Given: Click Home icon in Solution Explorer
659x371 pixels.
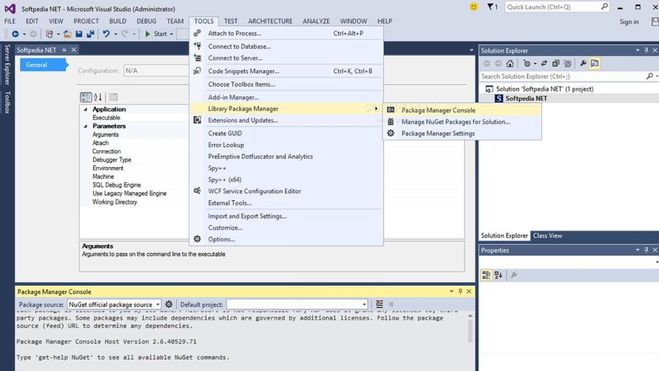Looking at the screenshot, I should pos(510,63).
